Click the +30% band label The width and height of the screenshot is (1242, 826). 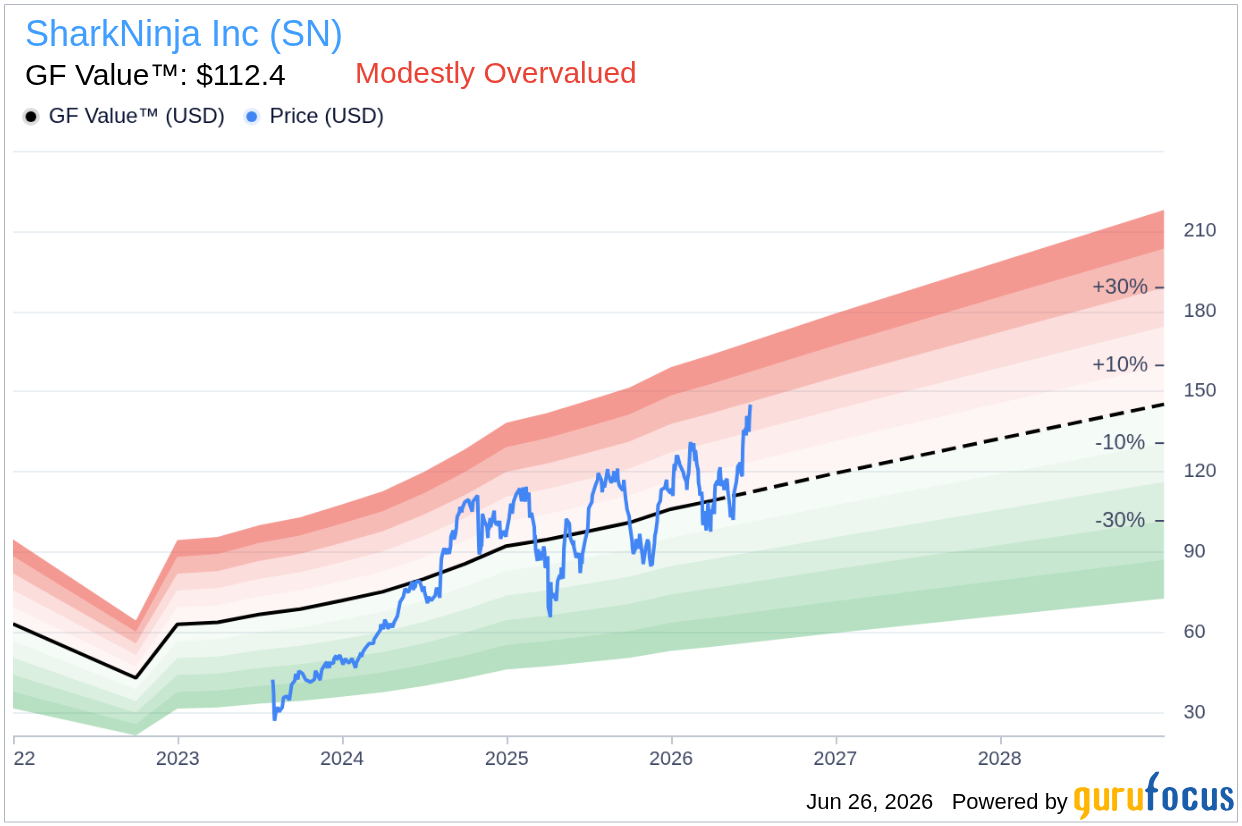(x=1120, y=287)
